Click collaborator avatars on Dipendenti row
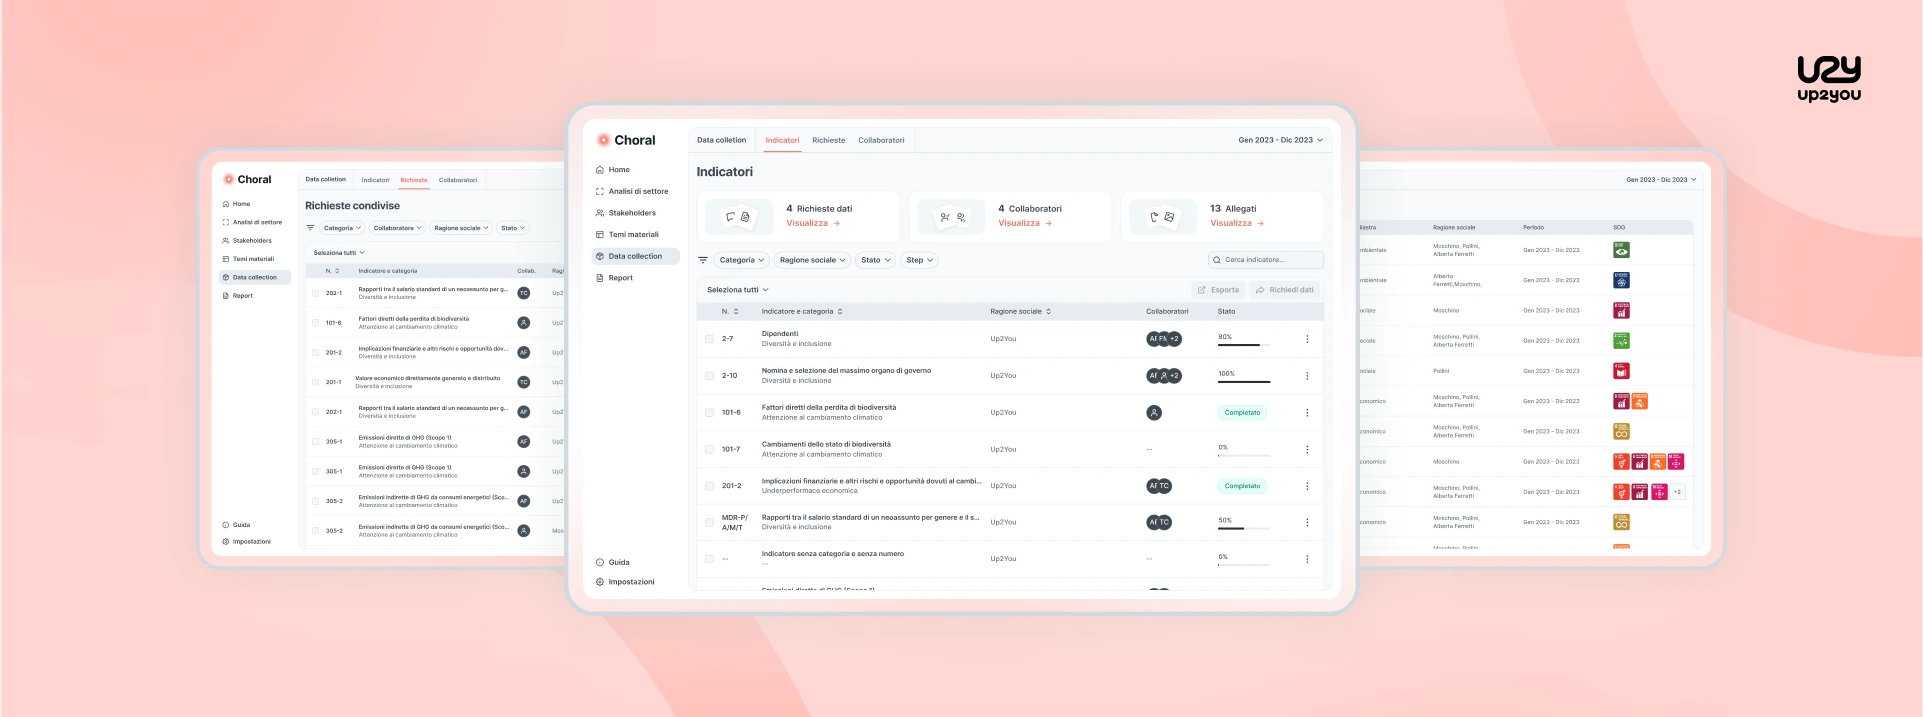Viewport: 1923px width, 717px height. (x=1164, y=339)
